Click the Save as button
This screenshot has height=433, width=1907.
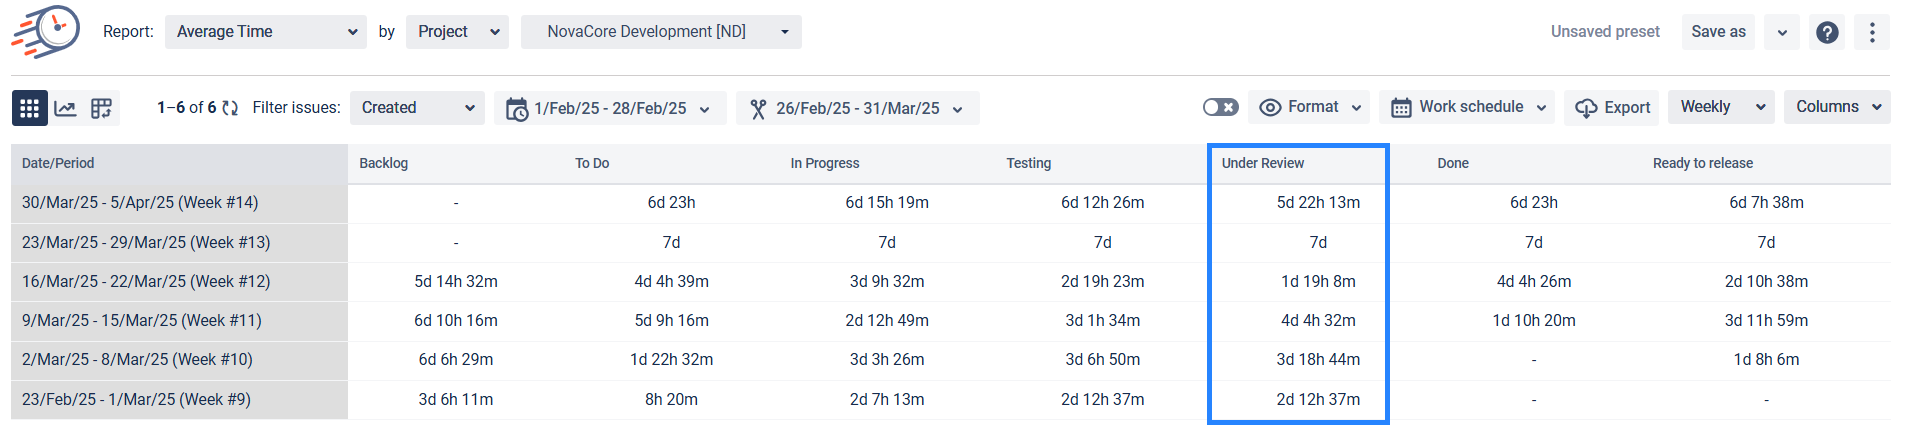point(1718,32)
